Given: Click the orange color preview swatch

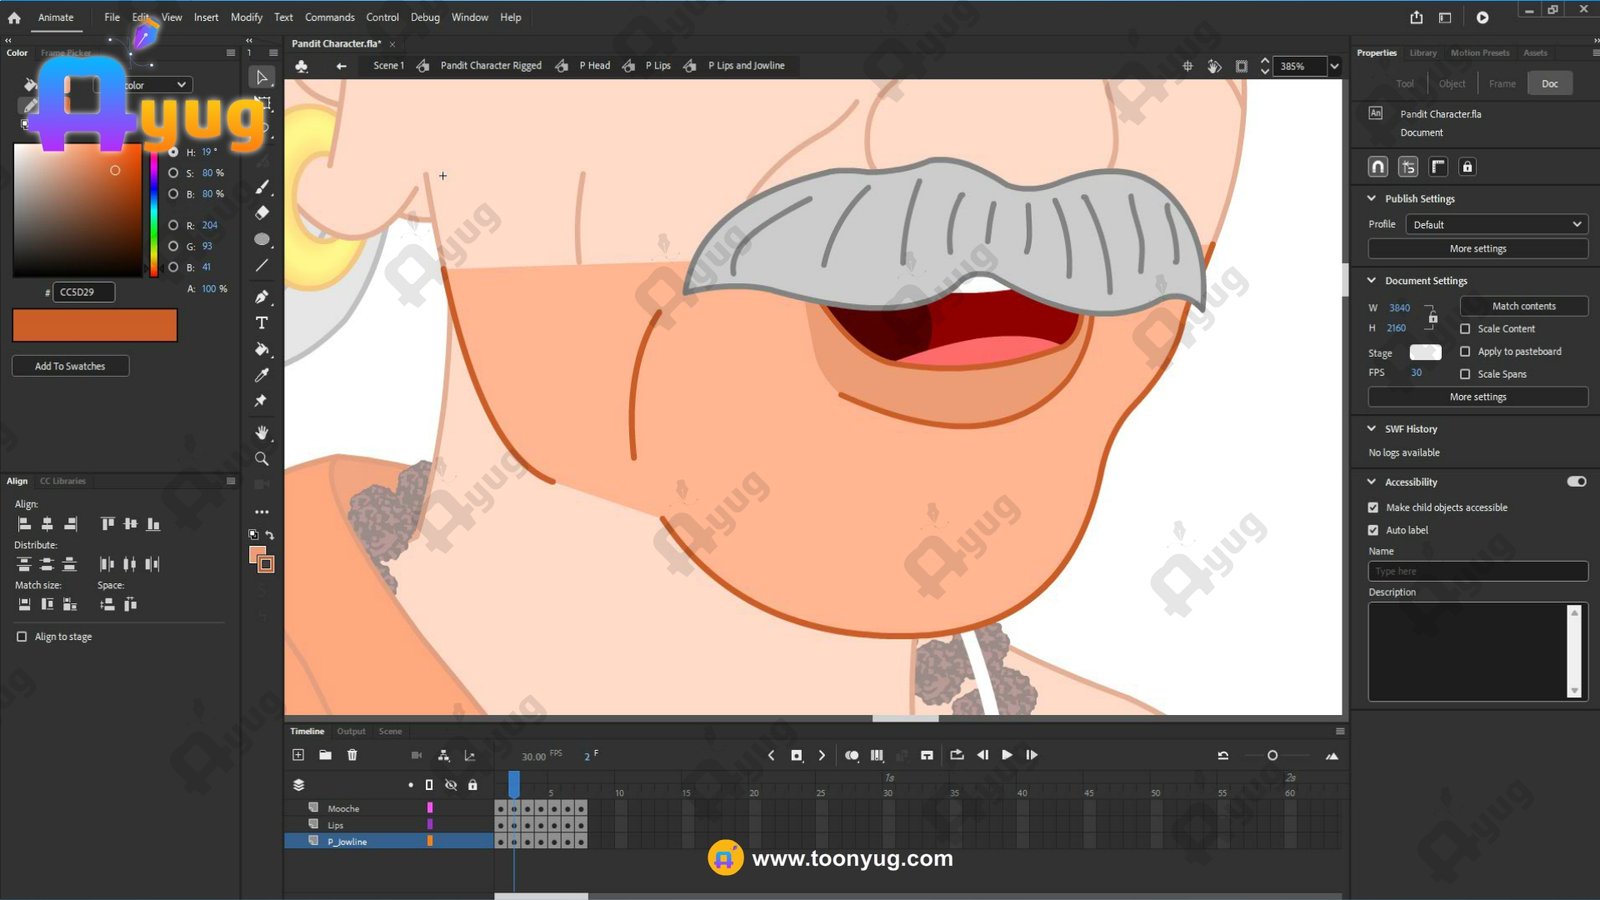Looking at the screenshot, I should [95, 325].
